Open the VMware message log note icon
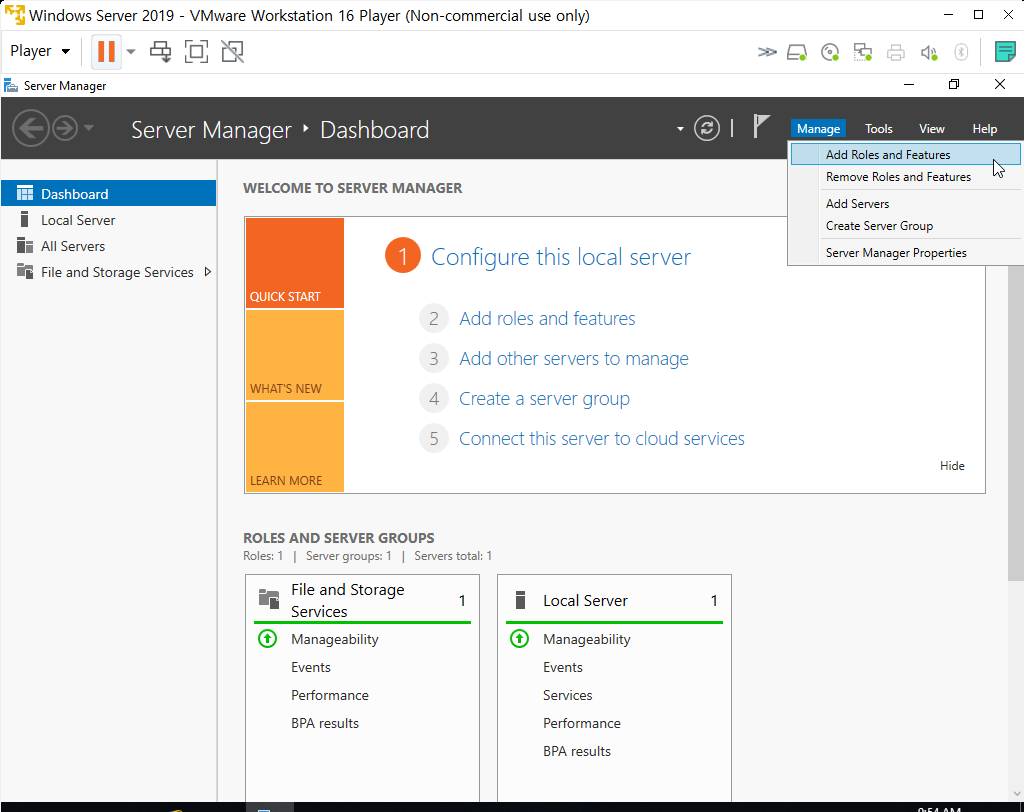Image resolution: width=1024 pixels, height=812 pixels. point(1004,52)
